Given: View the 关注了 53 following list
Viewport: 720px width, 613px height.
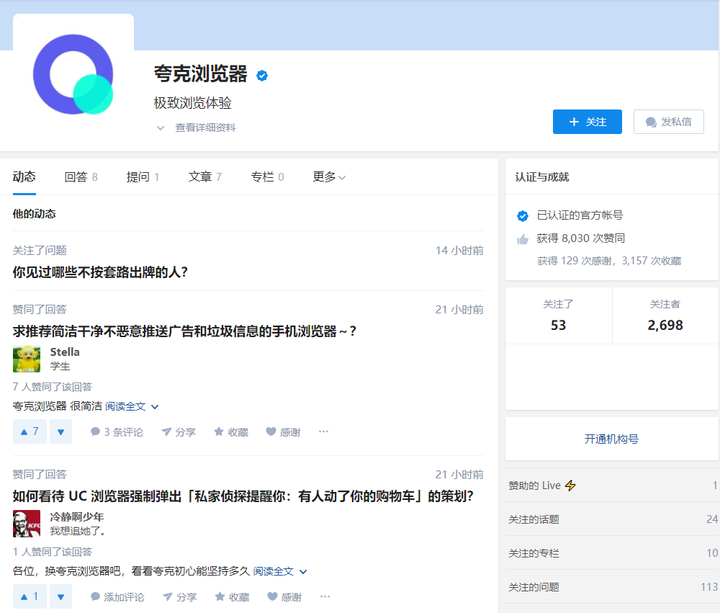Looking at the screenshot, I should click(x=558, y=315).
